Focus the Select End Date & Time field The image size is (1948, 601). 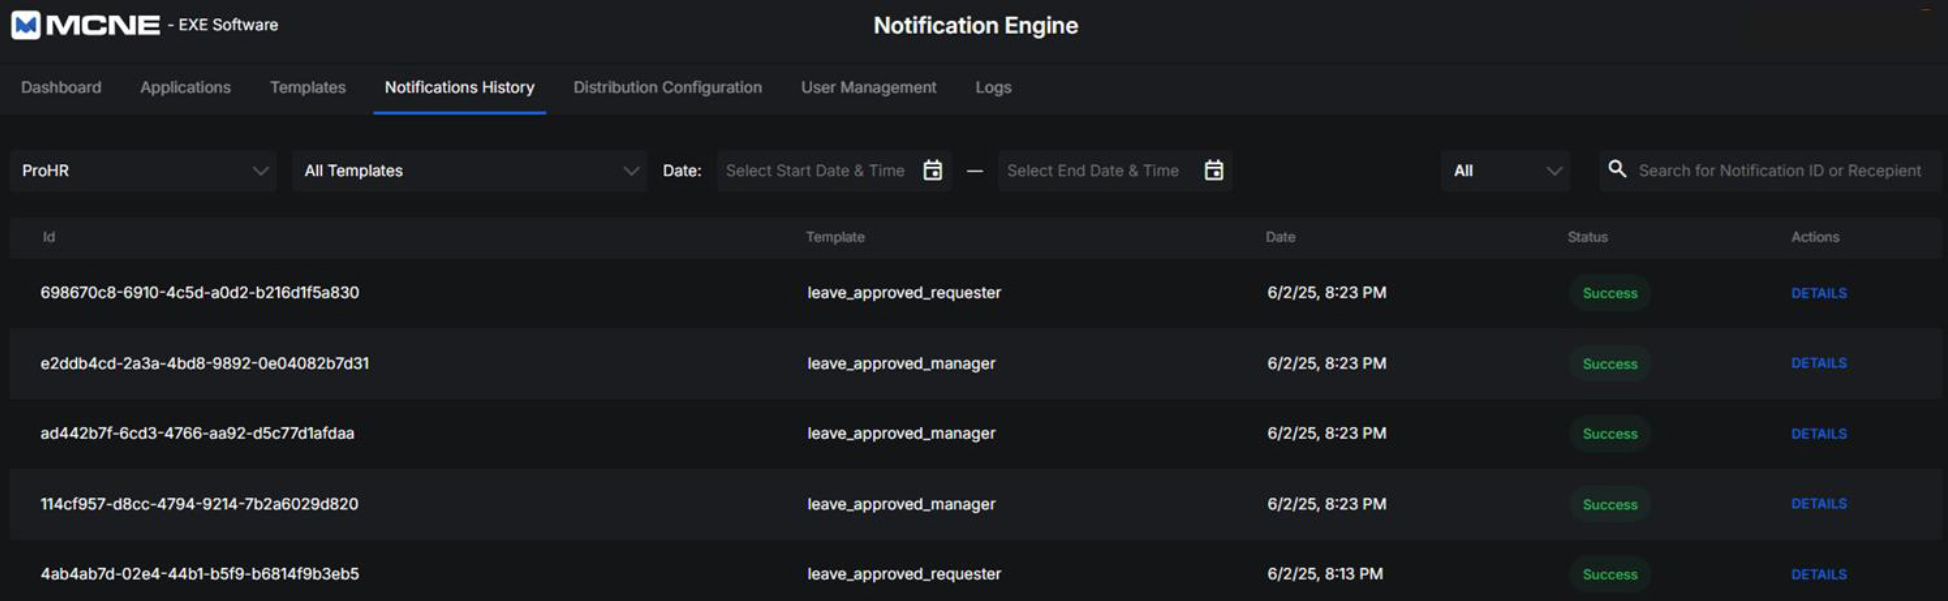coord(1092,171)
